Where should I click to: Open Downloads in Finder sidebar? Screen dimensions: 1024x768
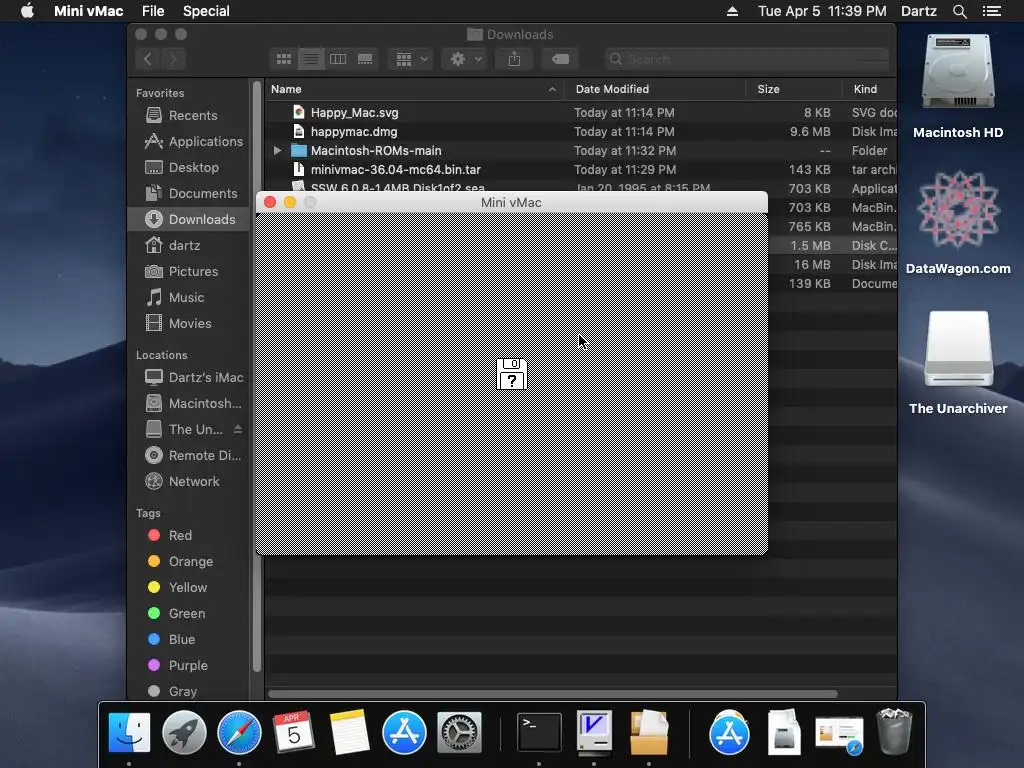(189, 219)
